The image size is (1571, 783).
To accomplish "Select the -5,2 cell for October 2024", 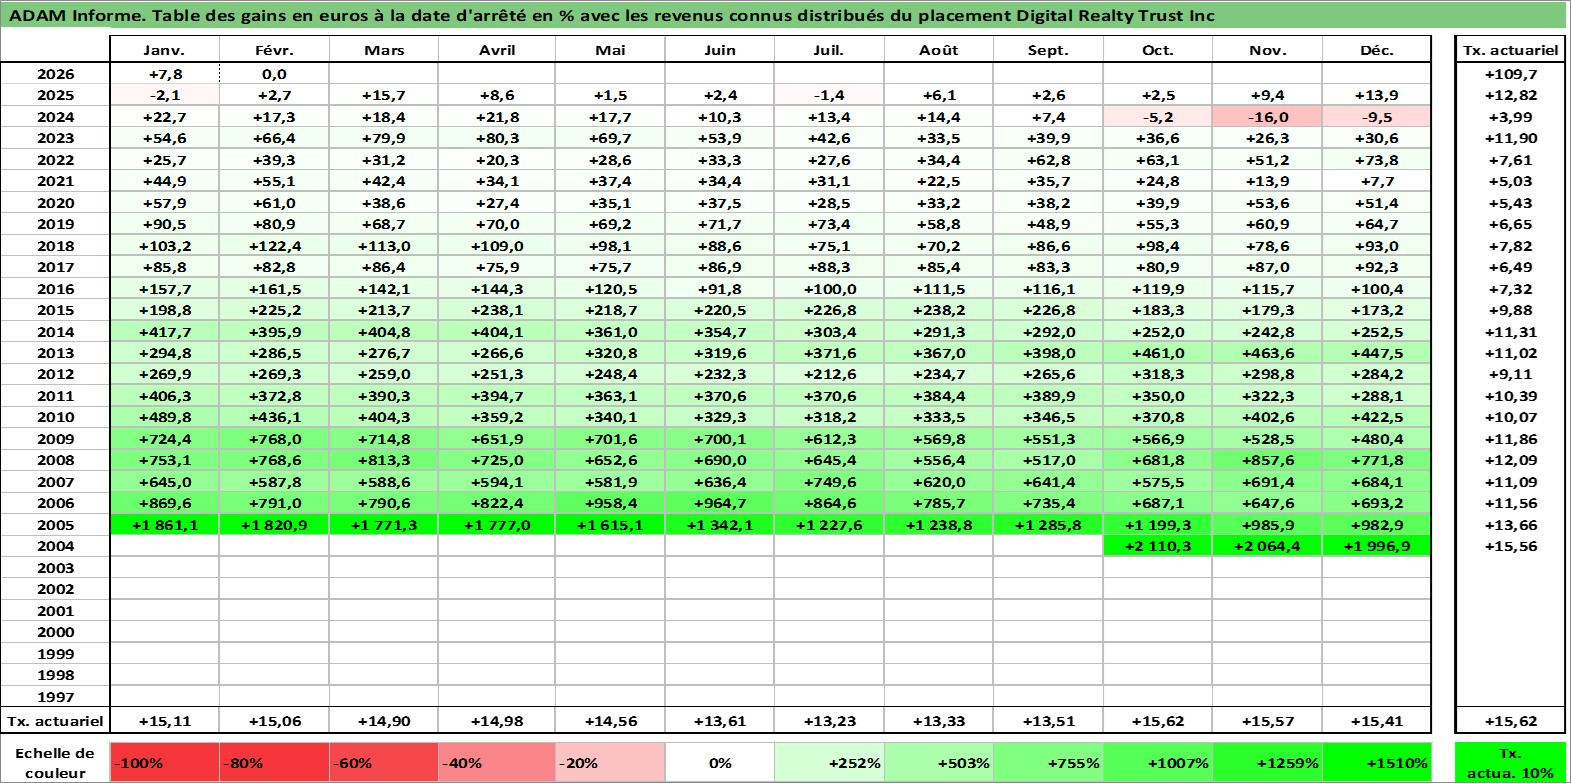I will pos(1158,117).
